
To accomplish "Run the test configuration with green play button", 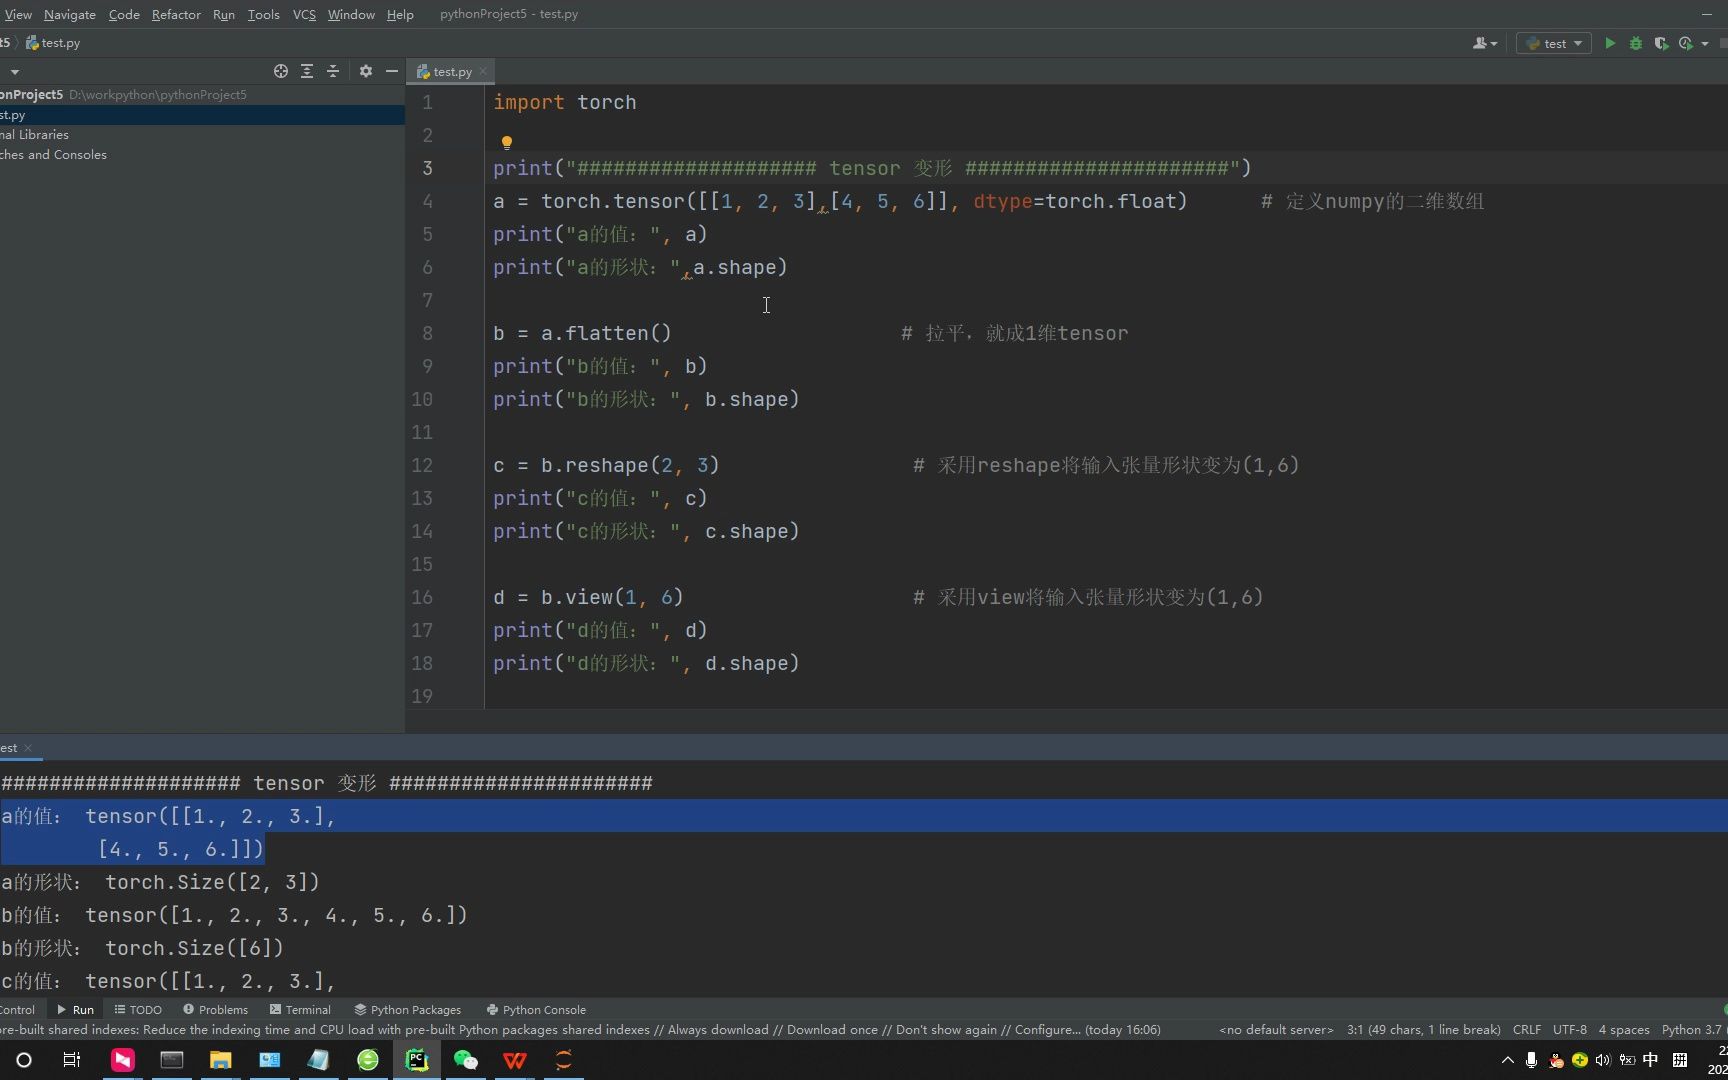I will [1610, 43].
